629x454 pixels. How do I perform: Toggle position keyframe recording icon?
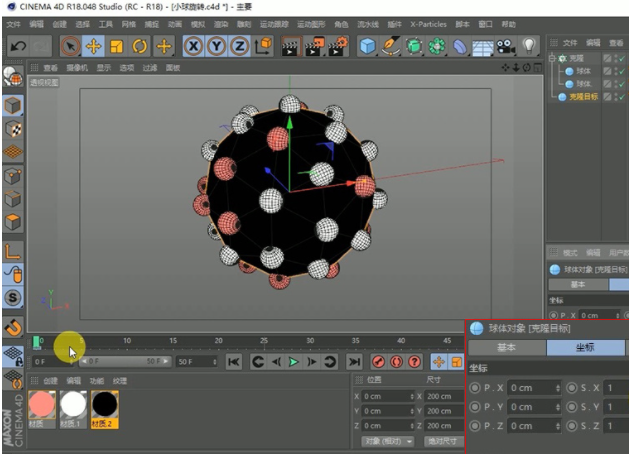[438, 362]
